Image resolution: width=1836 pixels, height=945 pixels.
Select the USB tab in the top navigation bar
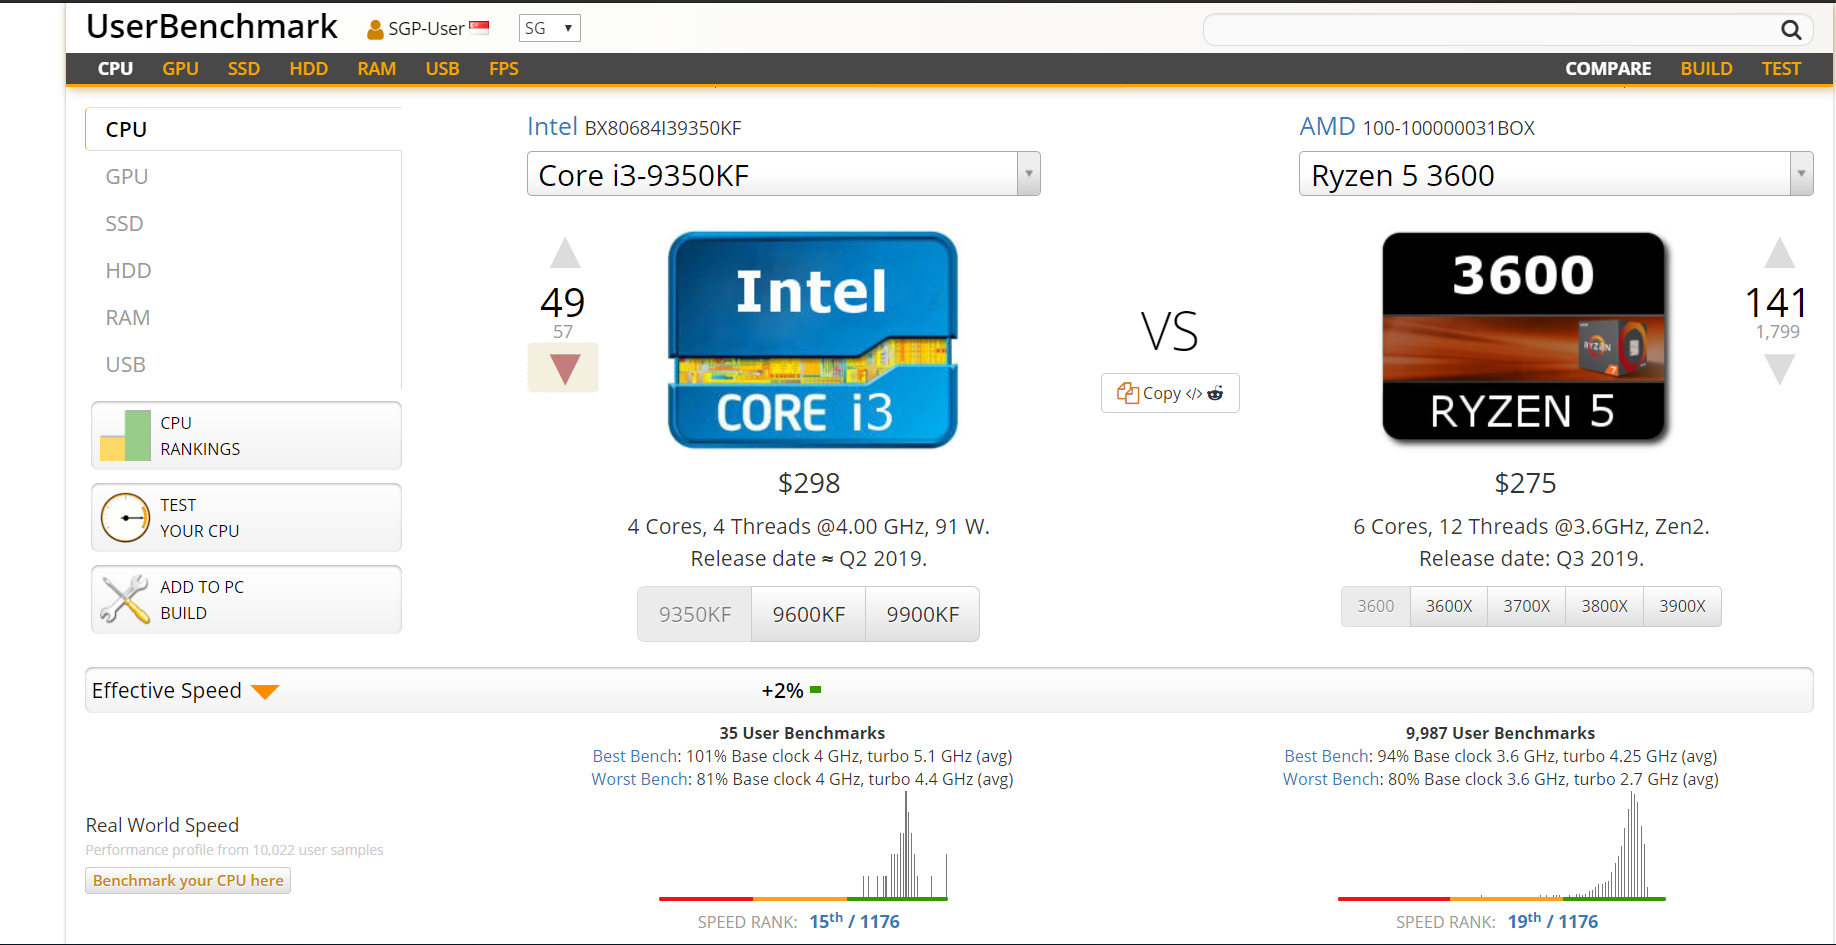[x=442, y=69]
